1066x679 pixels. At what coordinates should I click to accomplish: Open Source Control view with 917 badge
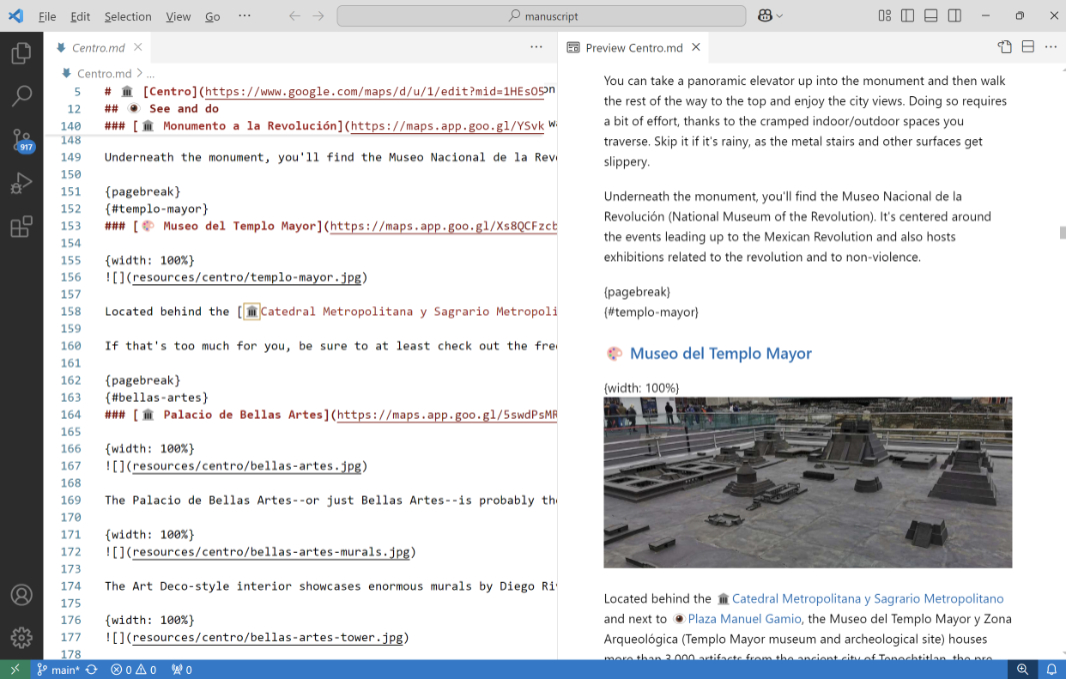pos(21,140)
